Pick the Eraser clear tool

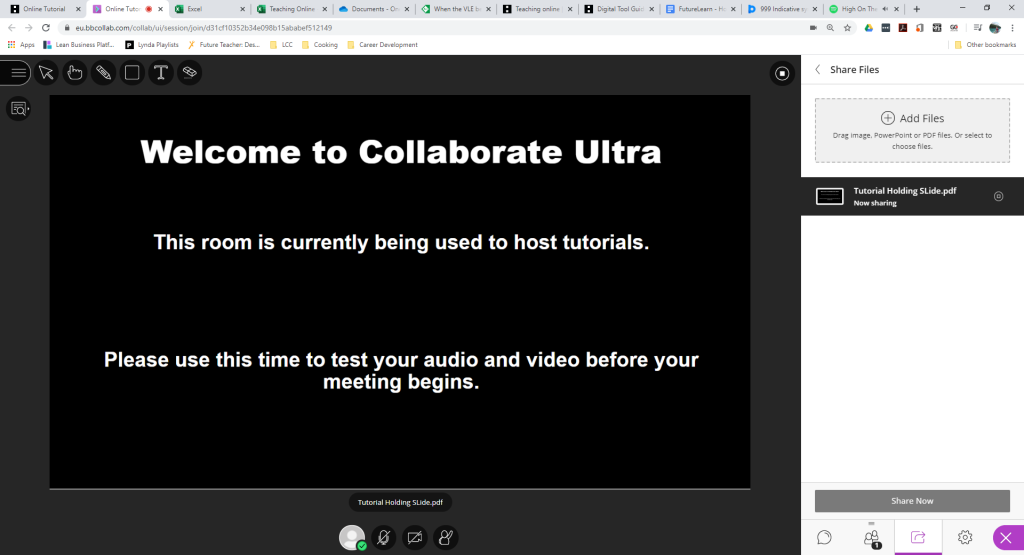[189, 72]
